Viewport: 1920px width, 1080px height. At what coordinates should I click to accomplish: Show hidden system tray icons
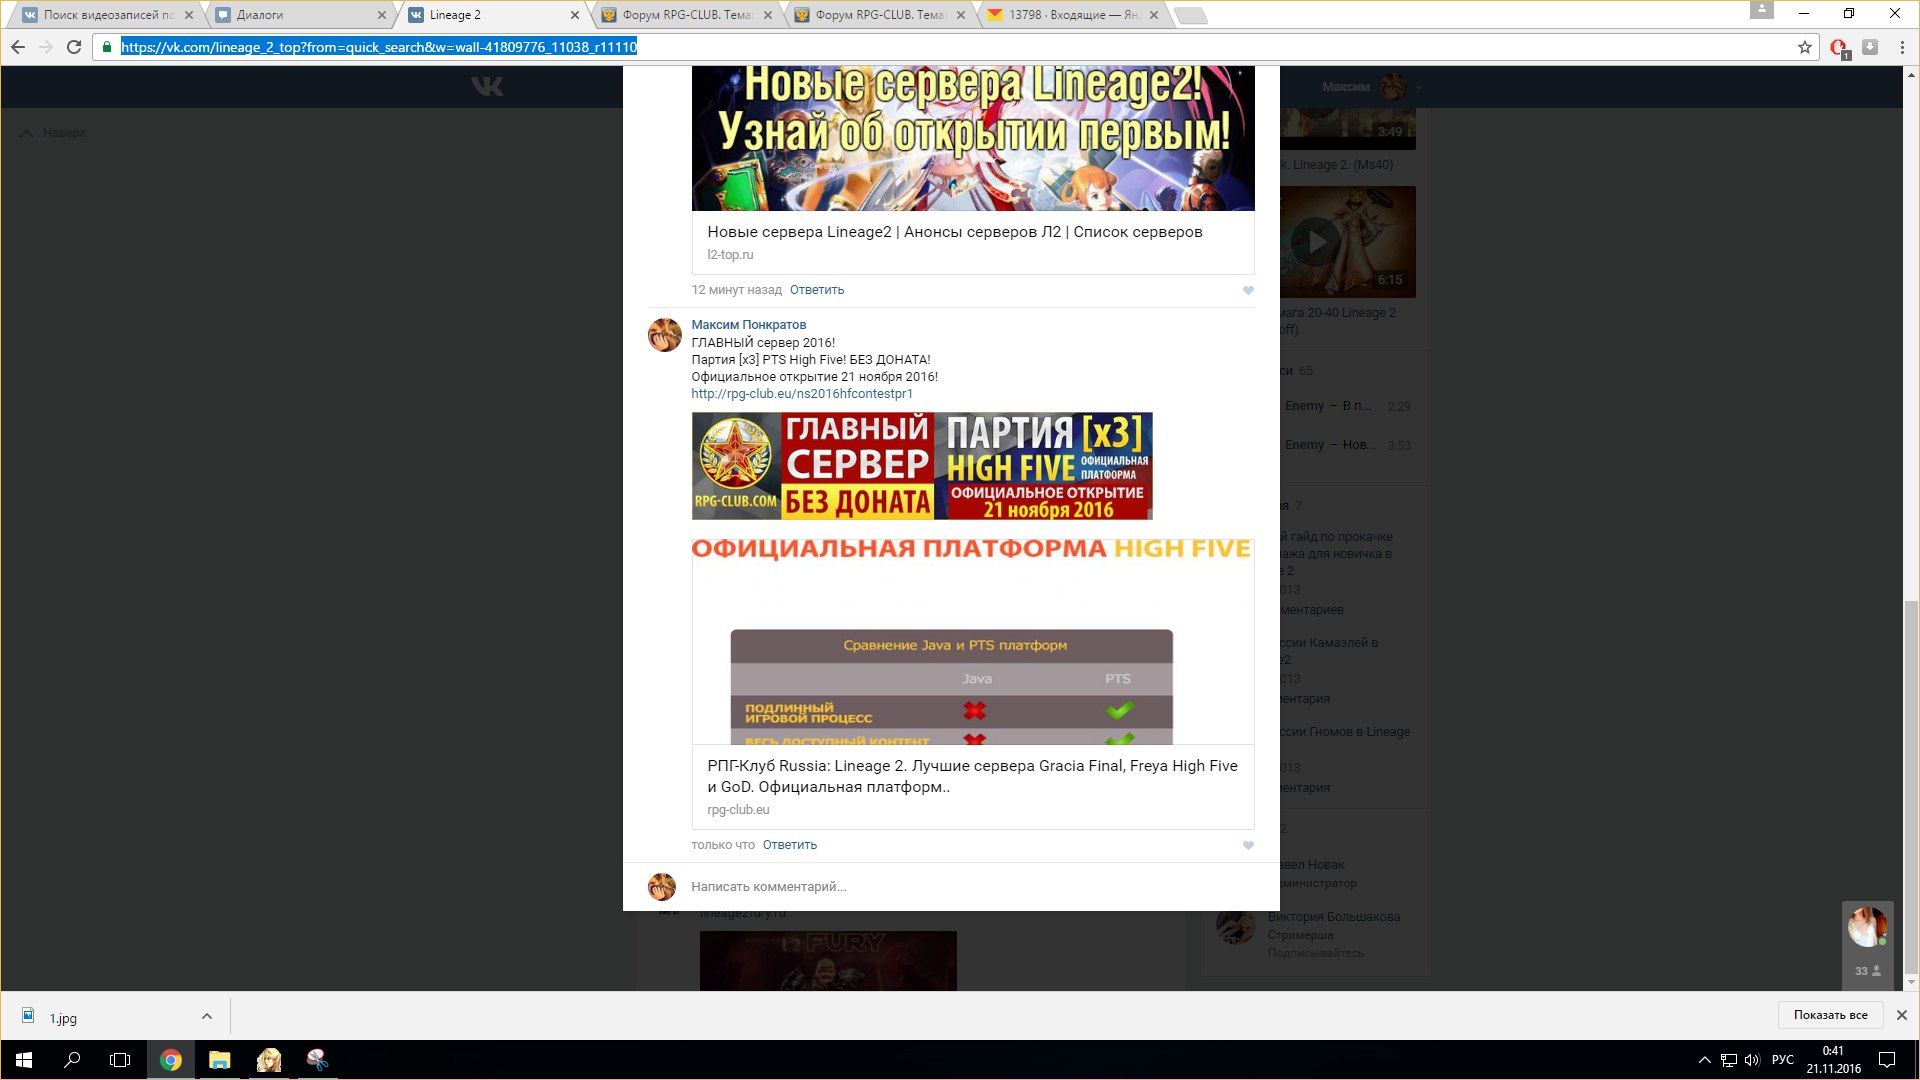(1704, 1060)
